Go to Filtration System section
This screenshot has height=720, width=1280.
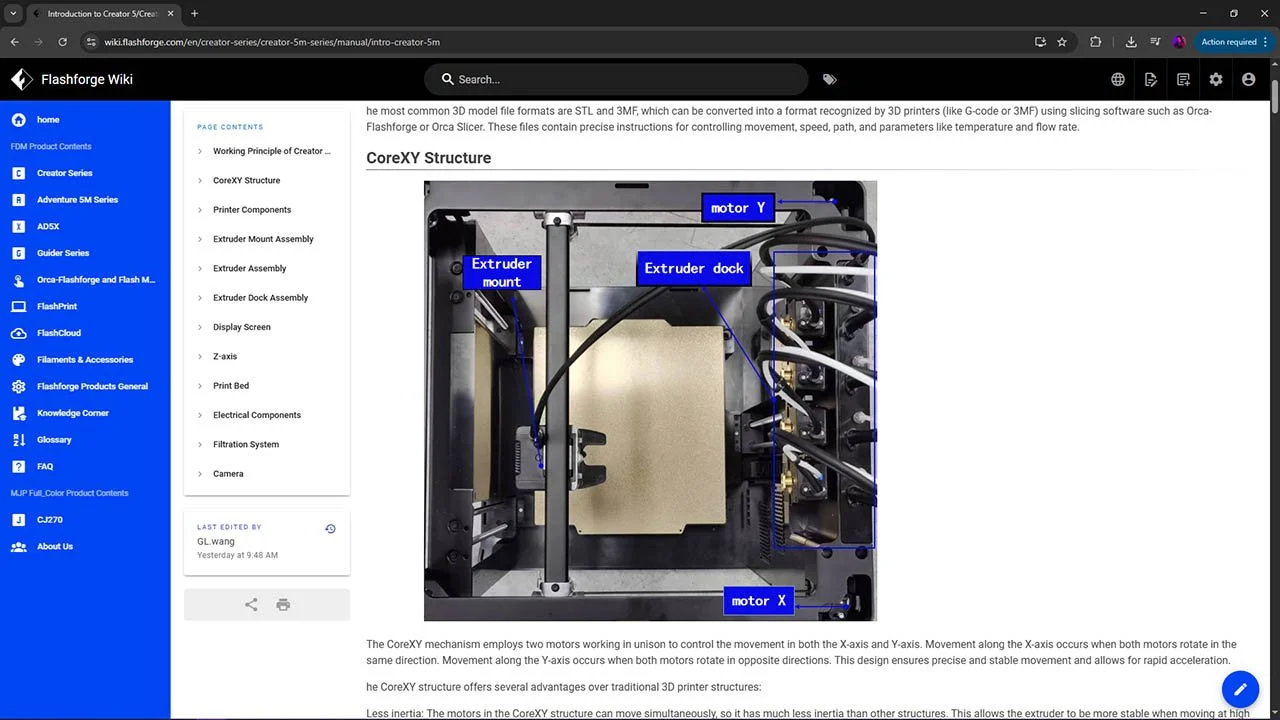[x=246, y=444]
